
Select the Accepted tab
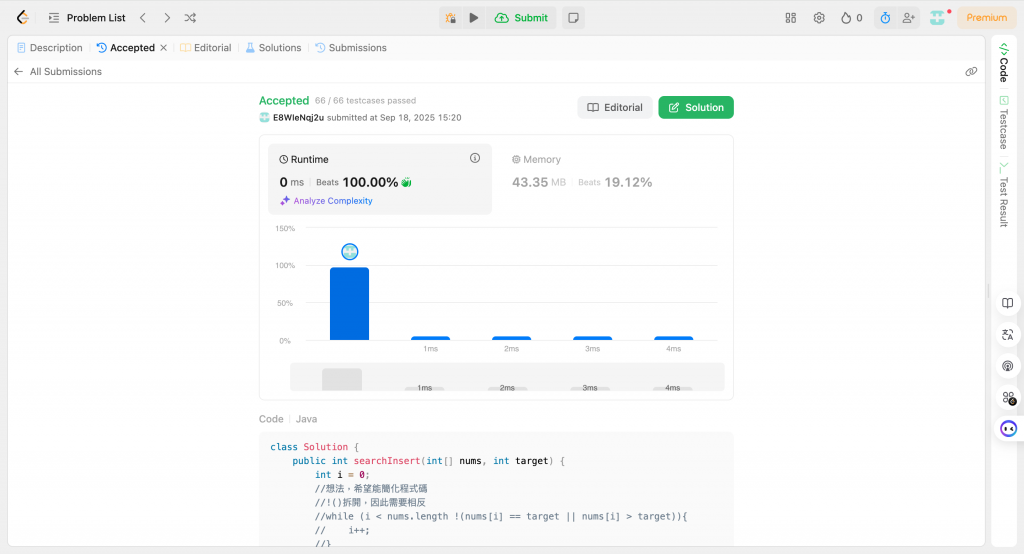coord(125,48)
